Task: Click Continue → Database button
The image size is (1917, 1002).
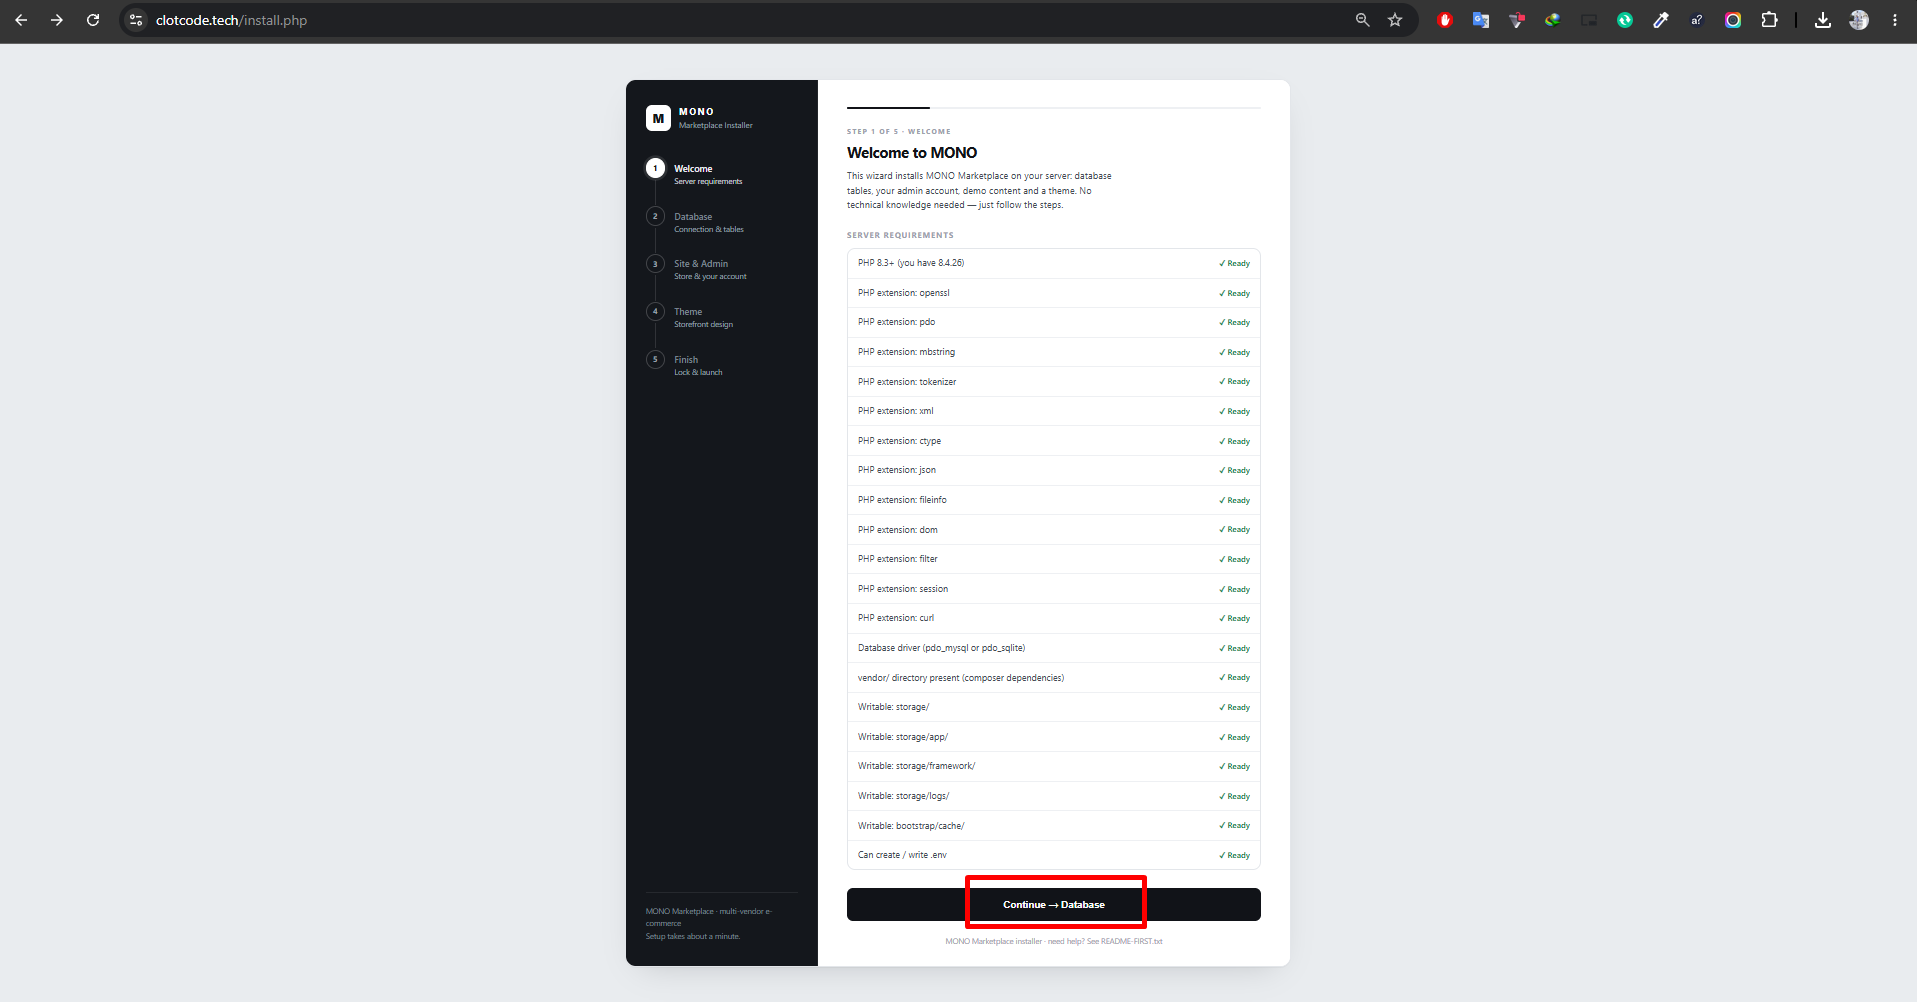Action: click(x=1054, y=904)
